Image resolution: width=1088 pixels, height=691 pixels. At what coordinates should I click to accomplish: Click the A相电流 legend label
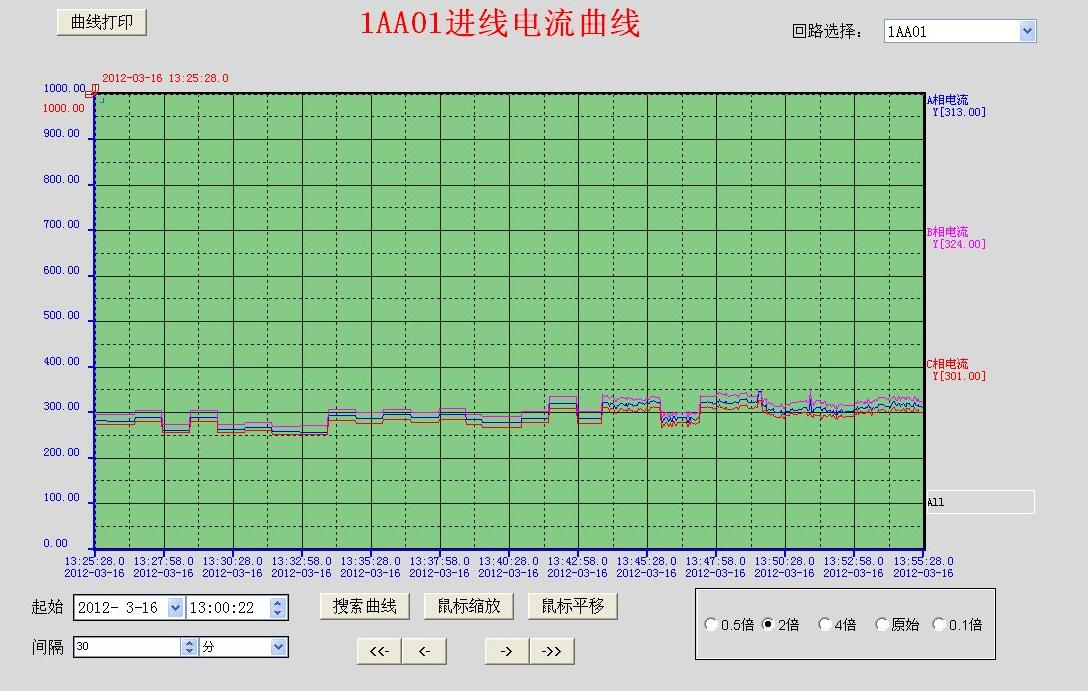[x=948, y=100]
